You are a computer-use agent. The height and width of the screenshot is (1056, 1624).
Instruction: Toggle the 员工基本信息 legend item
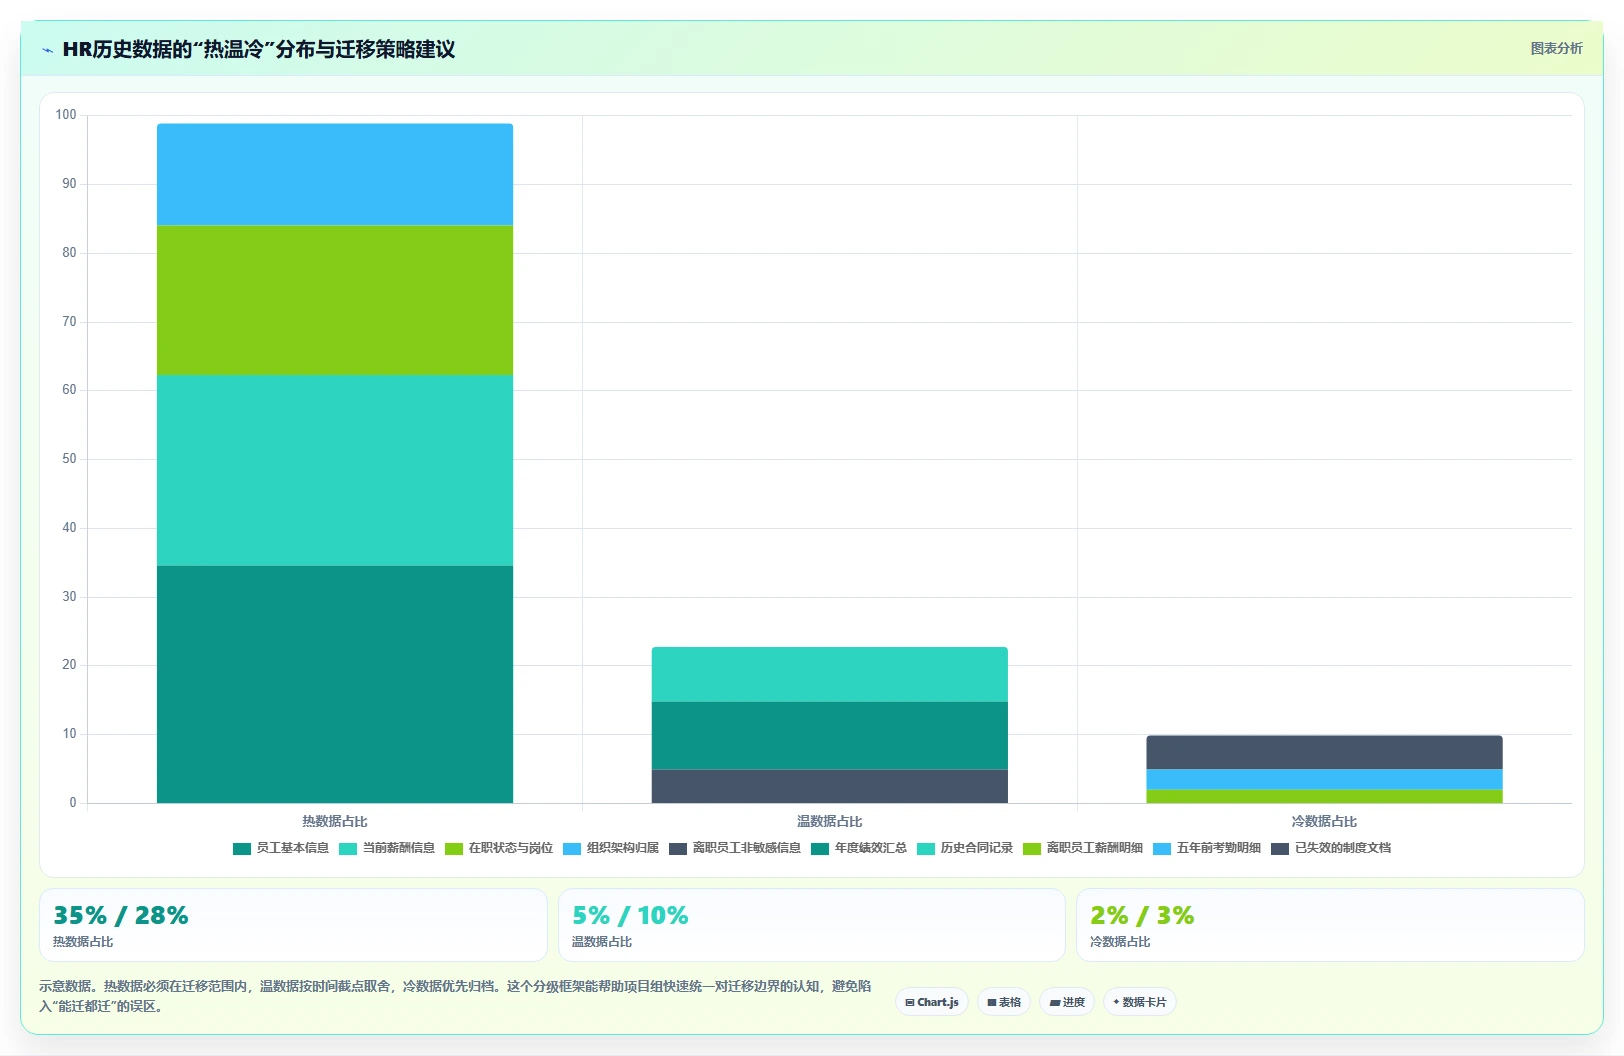click(x=281, y=848)
